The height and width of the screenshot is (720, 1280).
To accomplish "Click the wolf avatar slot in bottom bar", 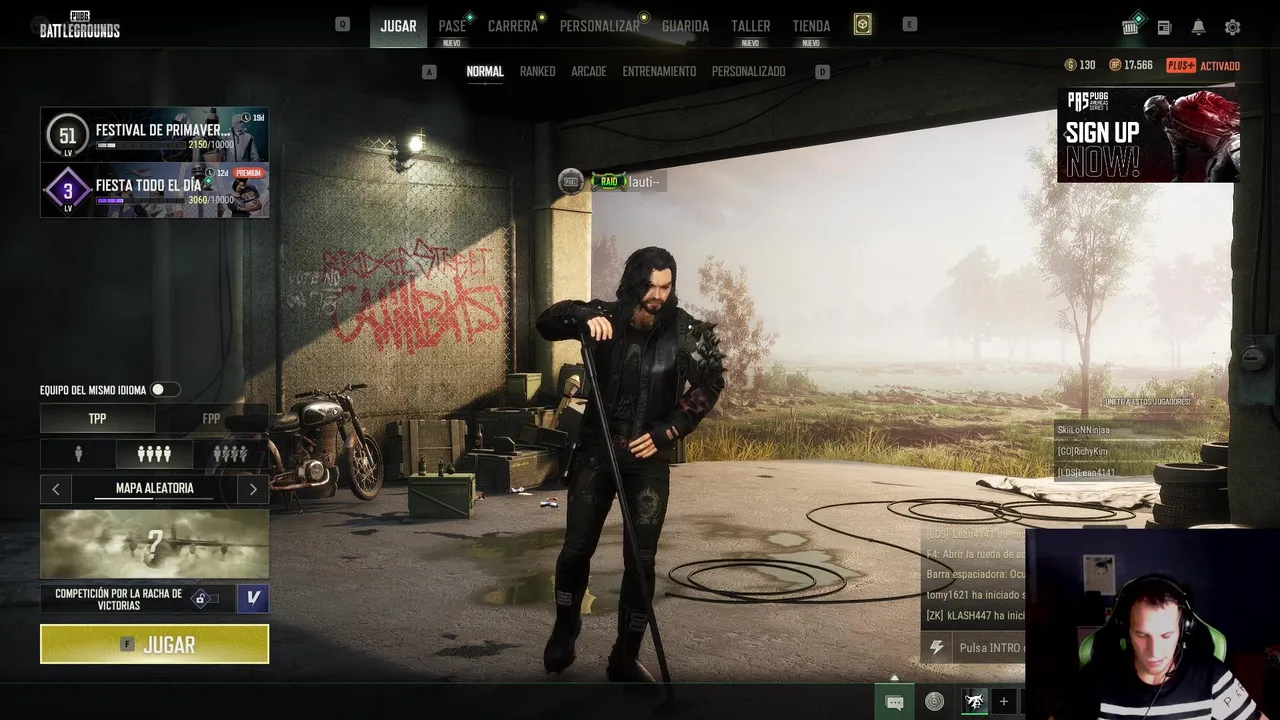I will (974, 701).
